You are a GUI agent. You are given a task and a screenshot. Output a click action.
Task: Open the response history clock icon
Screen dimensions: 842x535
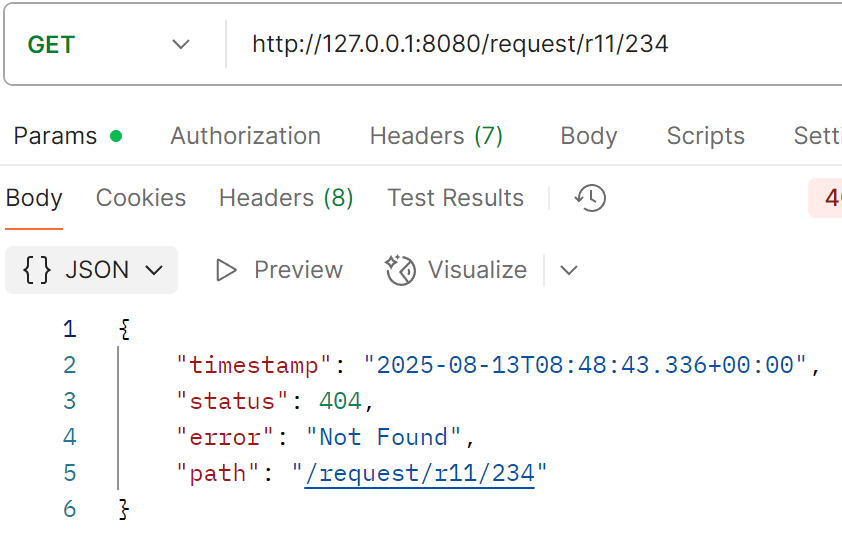(x=590, y=198)
